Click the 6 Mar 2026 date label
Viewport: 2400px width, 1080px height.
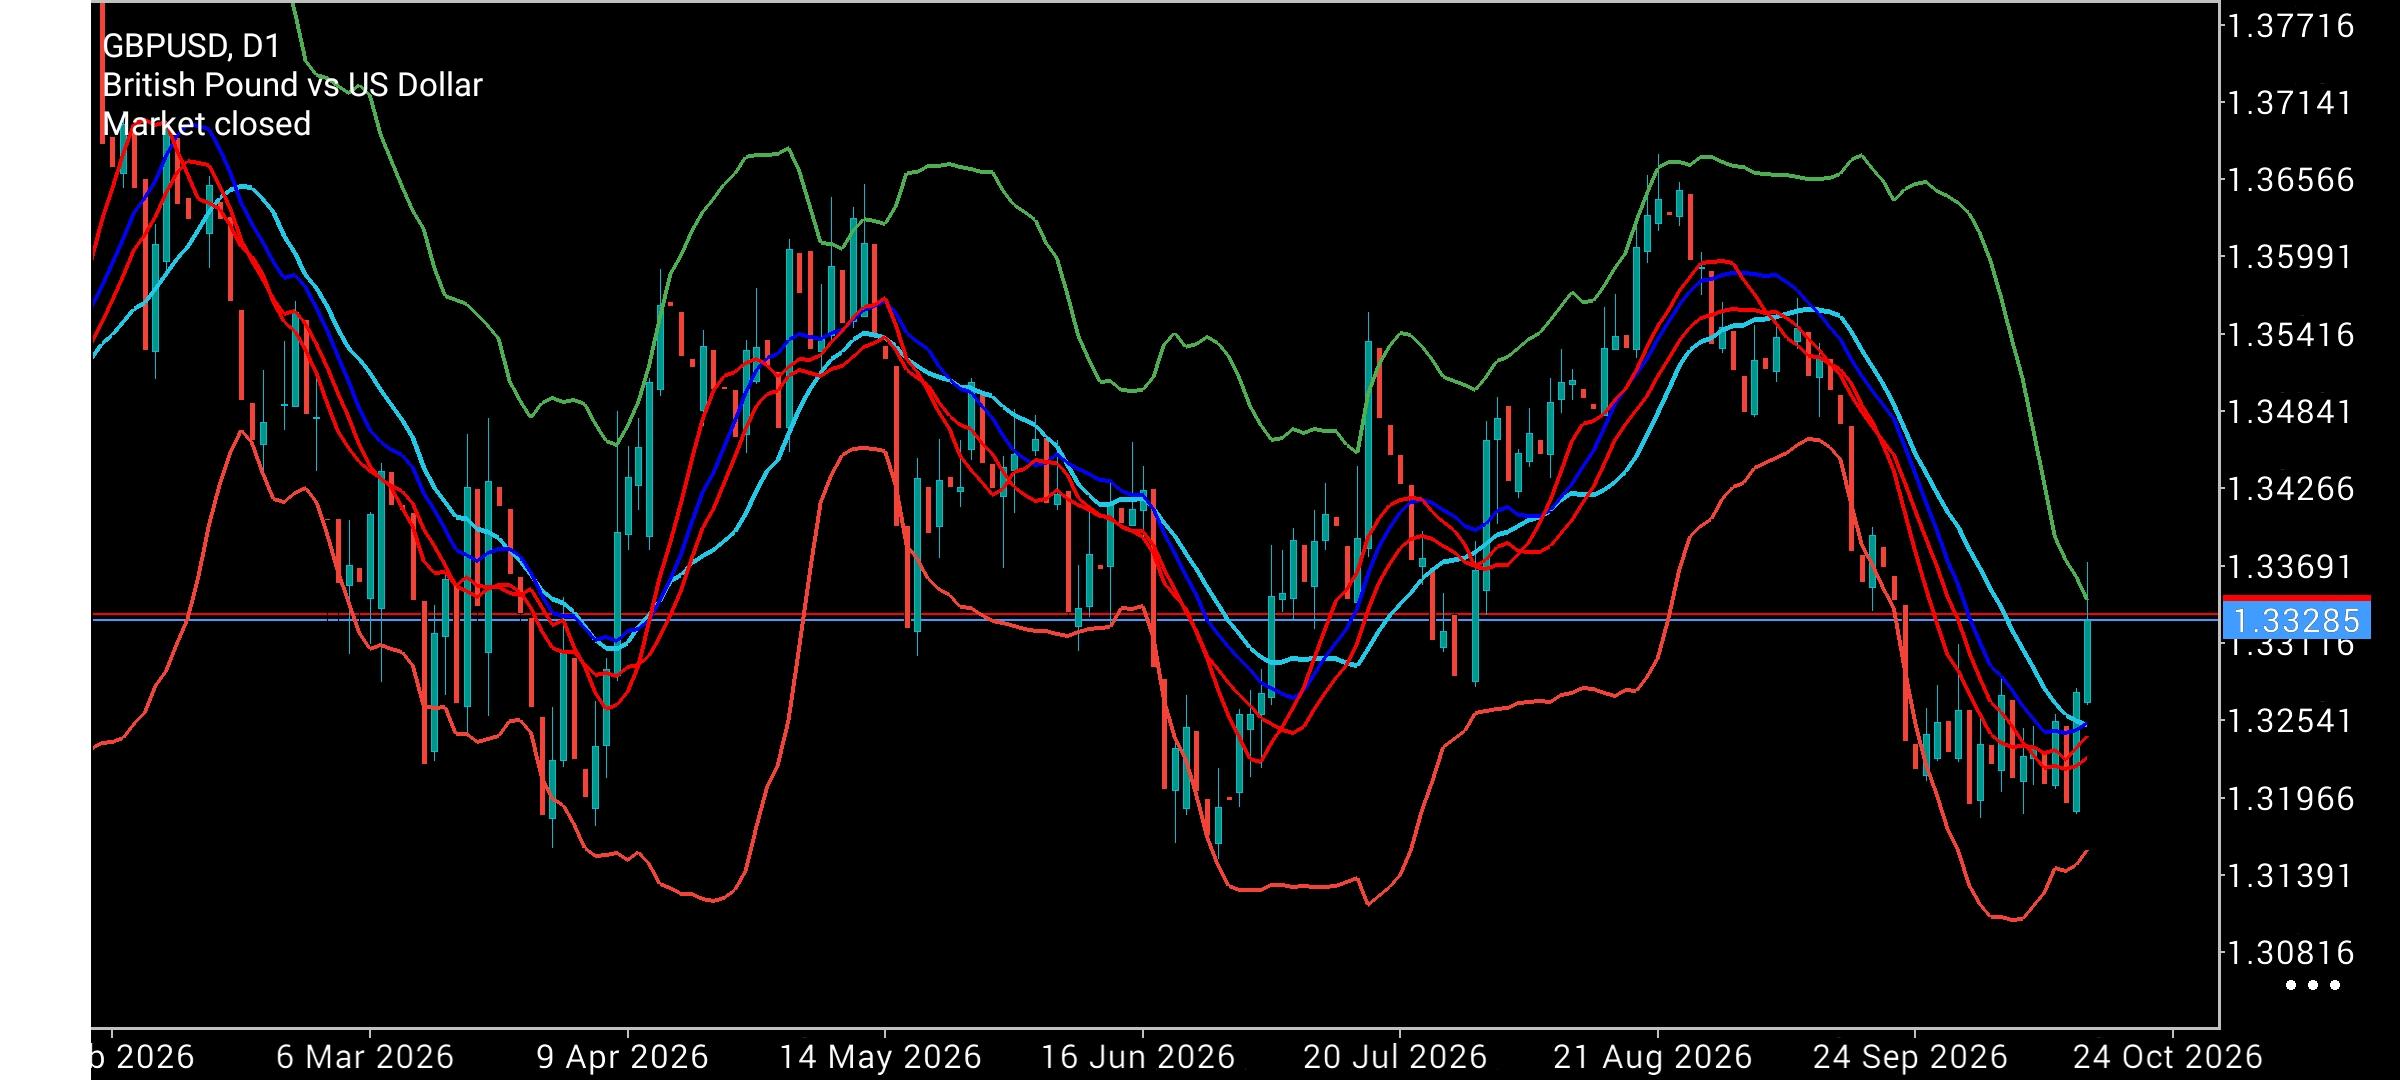pos(365,1057)
